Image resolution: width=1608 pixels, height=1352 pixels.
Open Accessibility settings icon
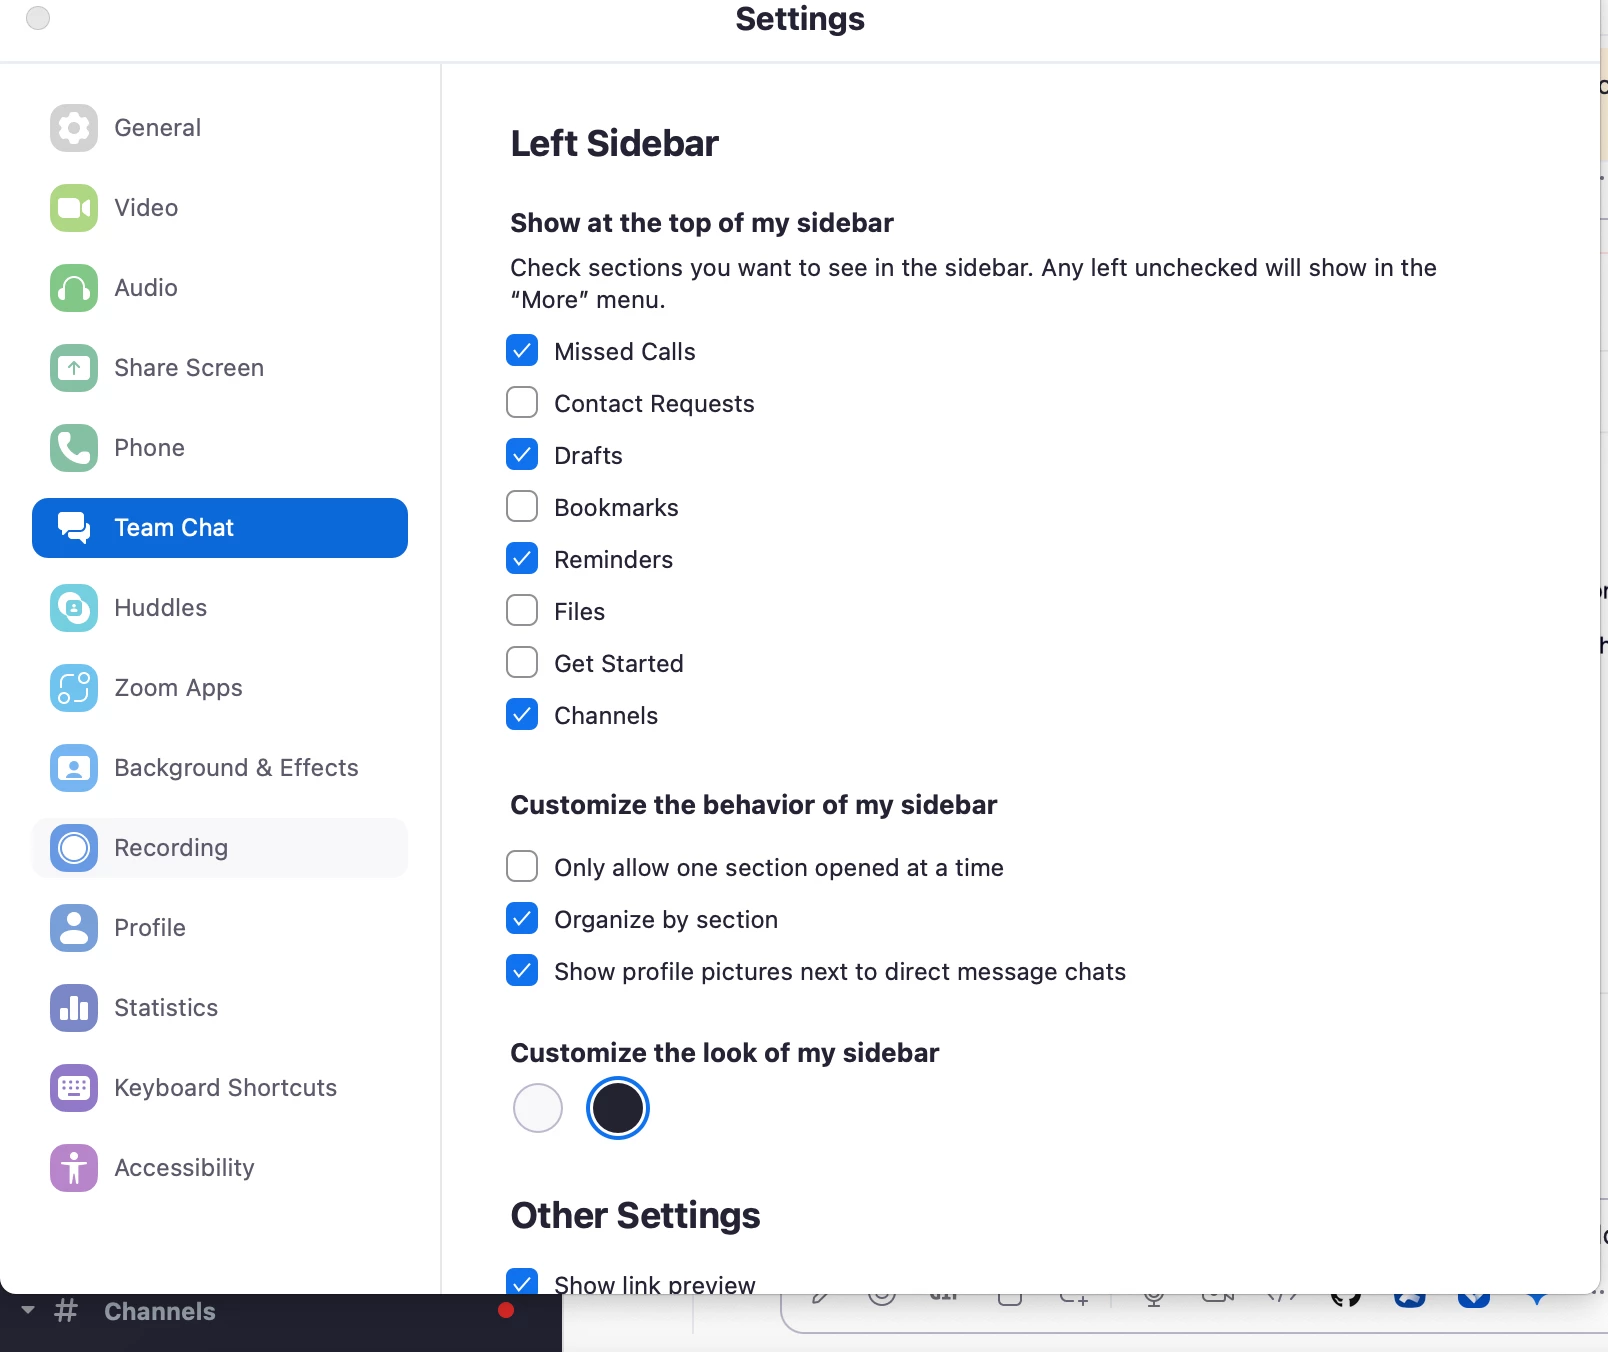[x=74, y=1168]
